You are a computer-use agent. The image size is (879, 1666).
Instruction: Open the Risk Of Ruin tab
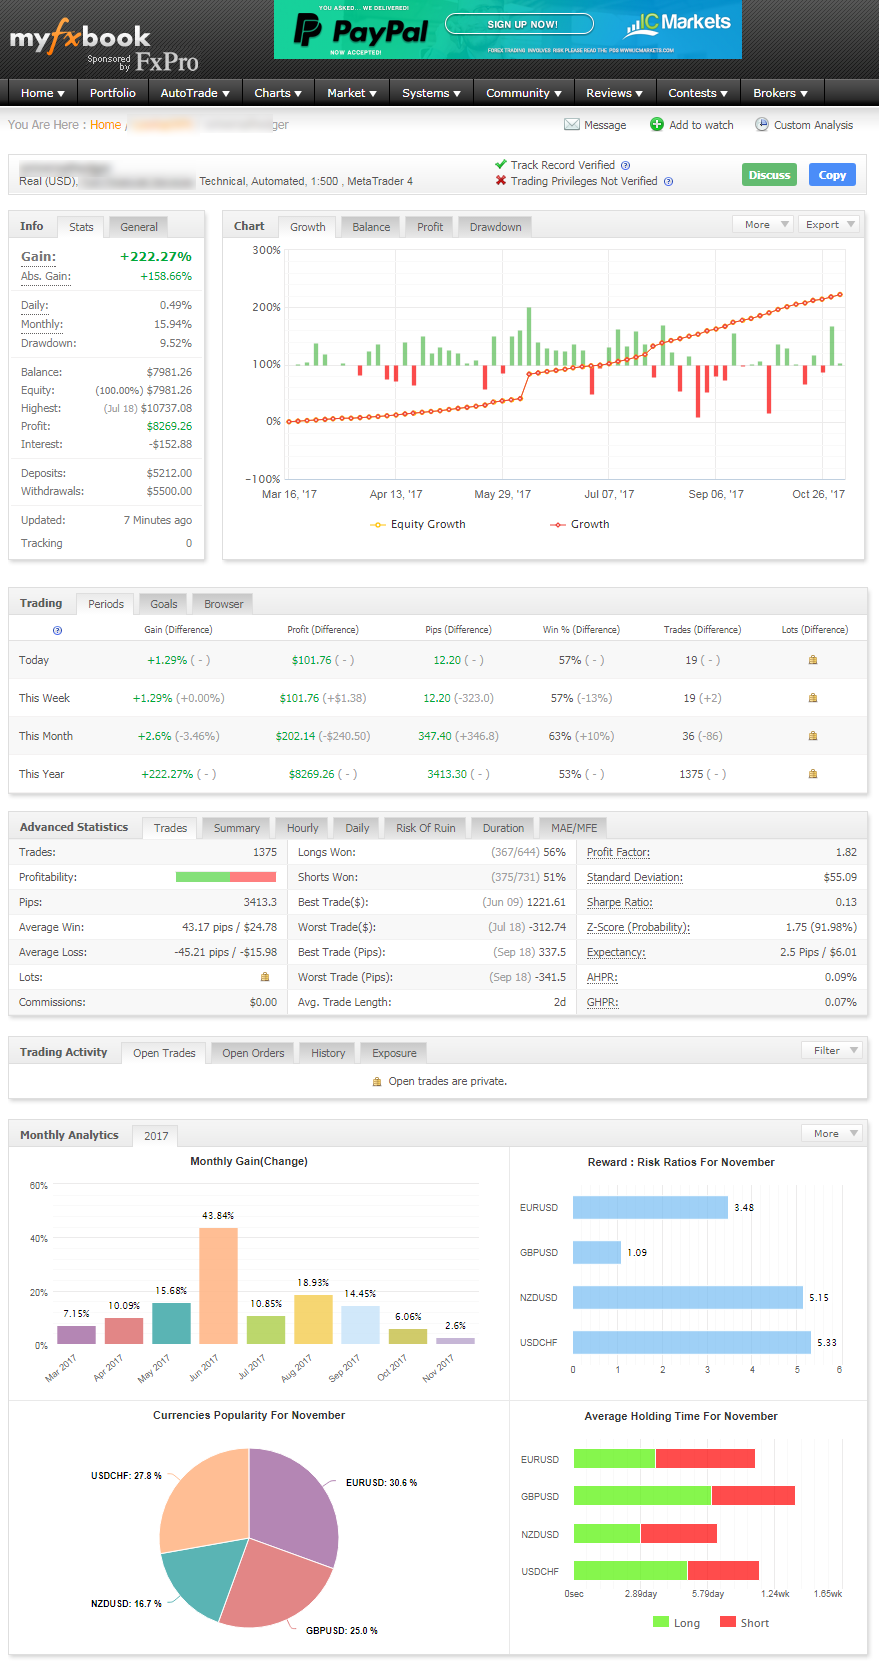(x=425, y=828)
